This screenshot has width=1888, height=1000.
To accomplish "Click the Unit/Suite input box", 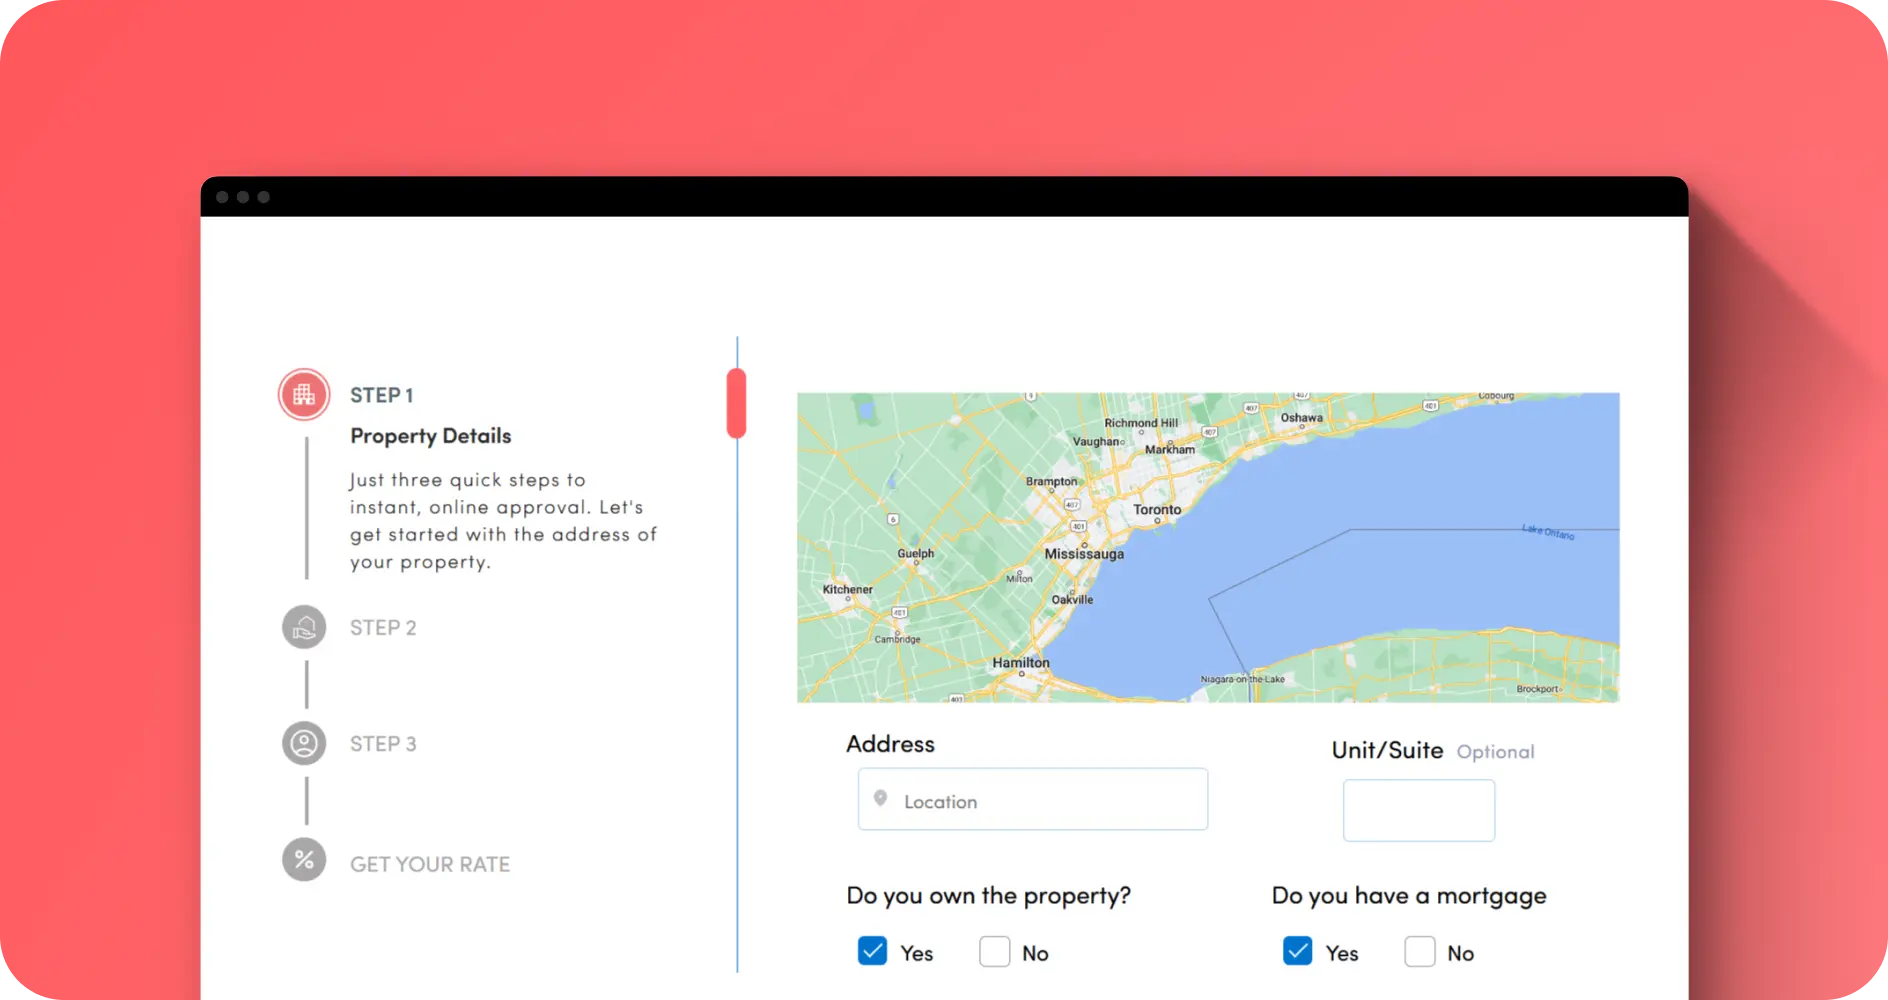I will pos(1418,810).
